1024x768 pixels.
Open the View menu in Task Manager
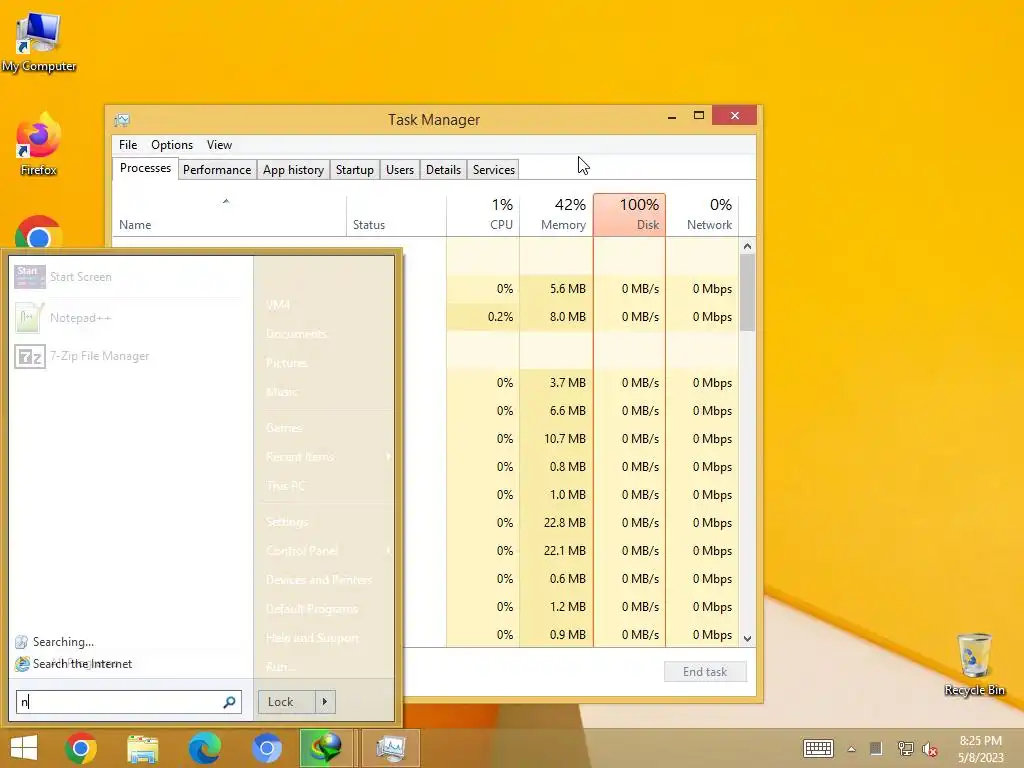(219, 145)
